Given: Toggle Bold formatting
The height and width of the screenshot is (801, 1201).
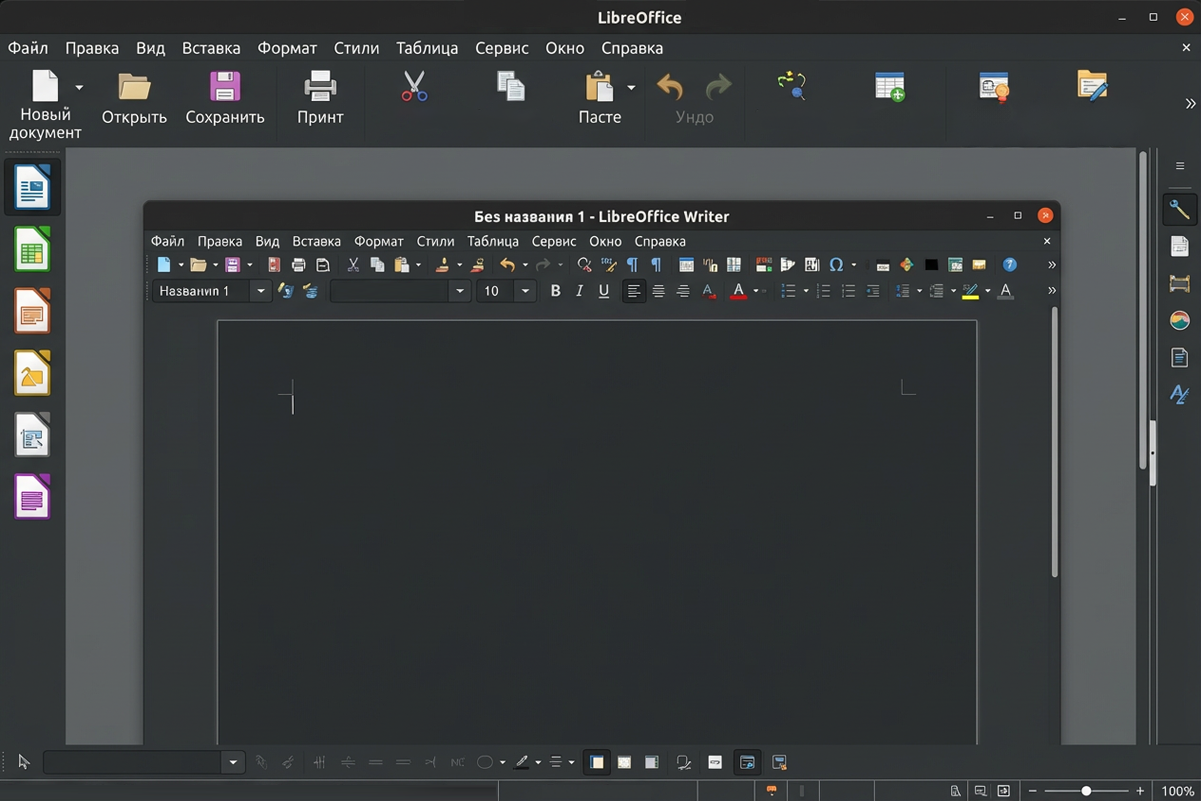Looking at the screenshot, I should [x=555, y=291].
